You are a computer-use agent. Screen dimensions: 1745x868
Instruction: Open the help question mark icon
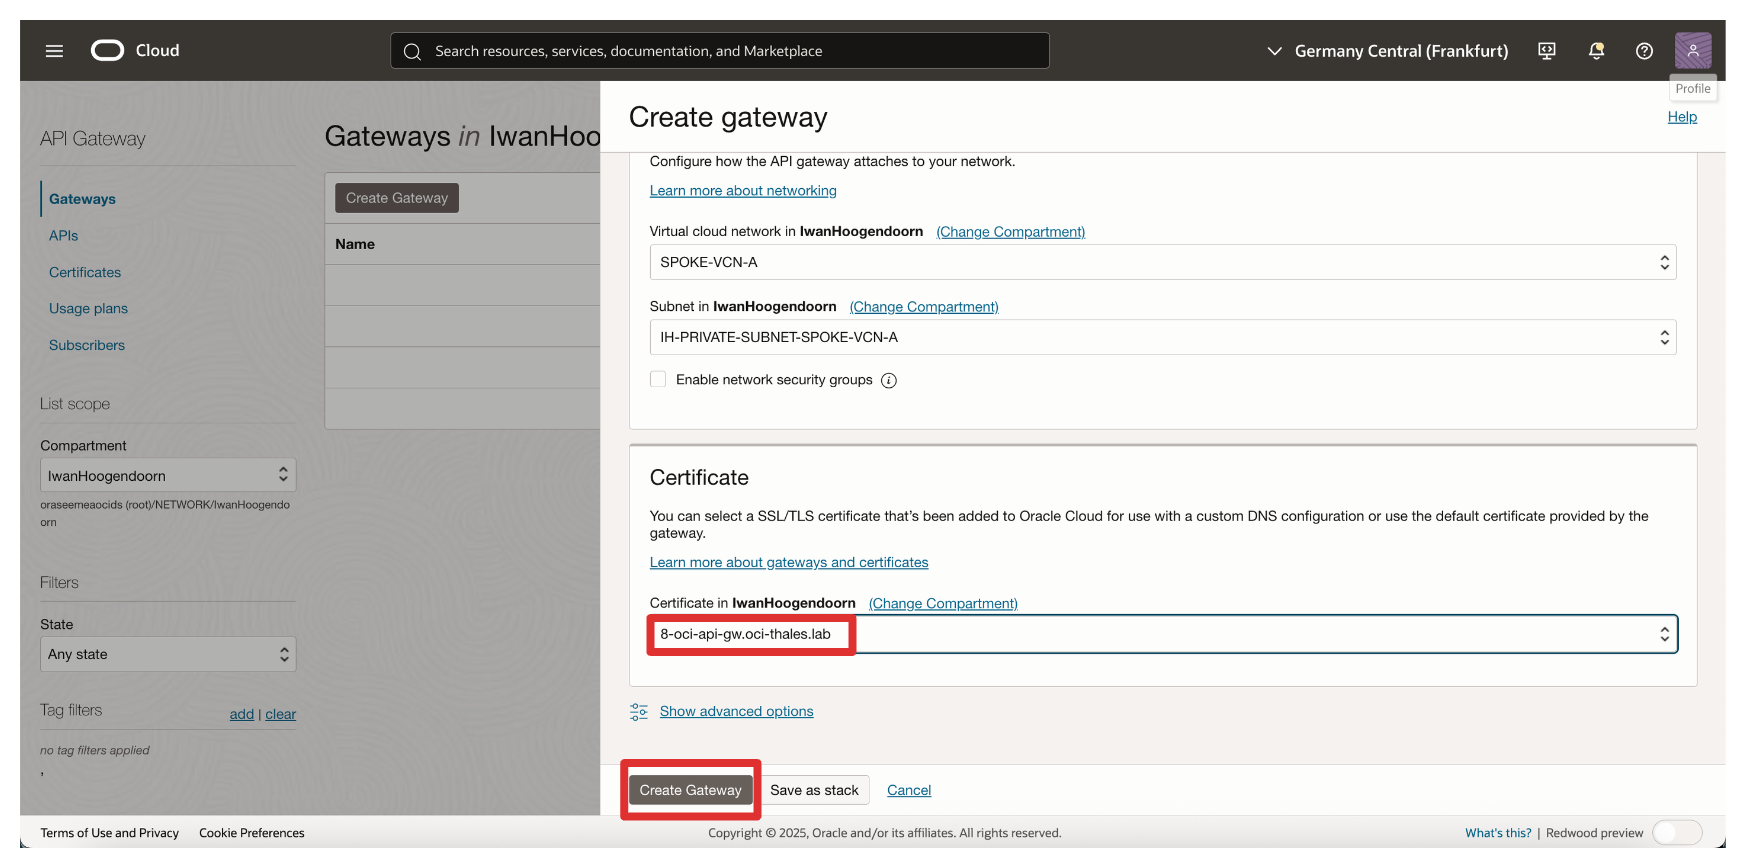[1644, 51]
